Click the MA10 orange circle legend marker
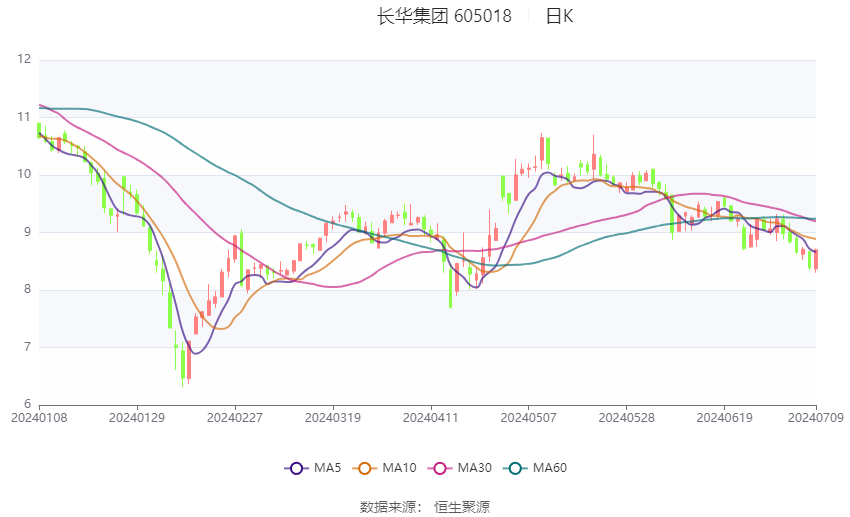850x517 pixels. point(365,467)
